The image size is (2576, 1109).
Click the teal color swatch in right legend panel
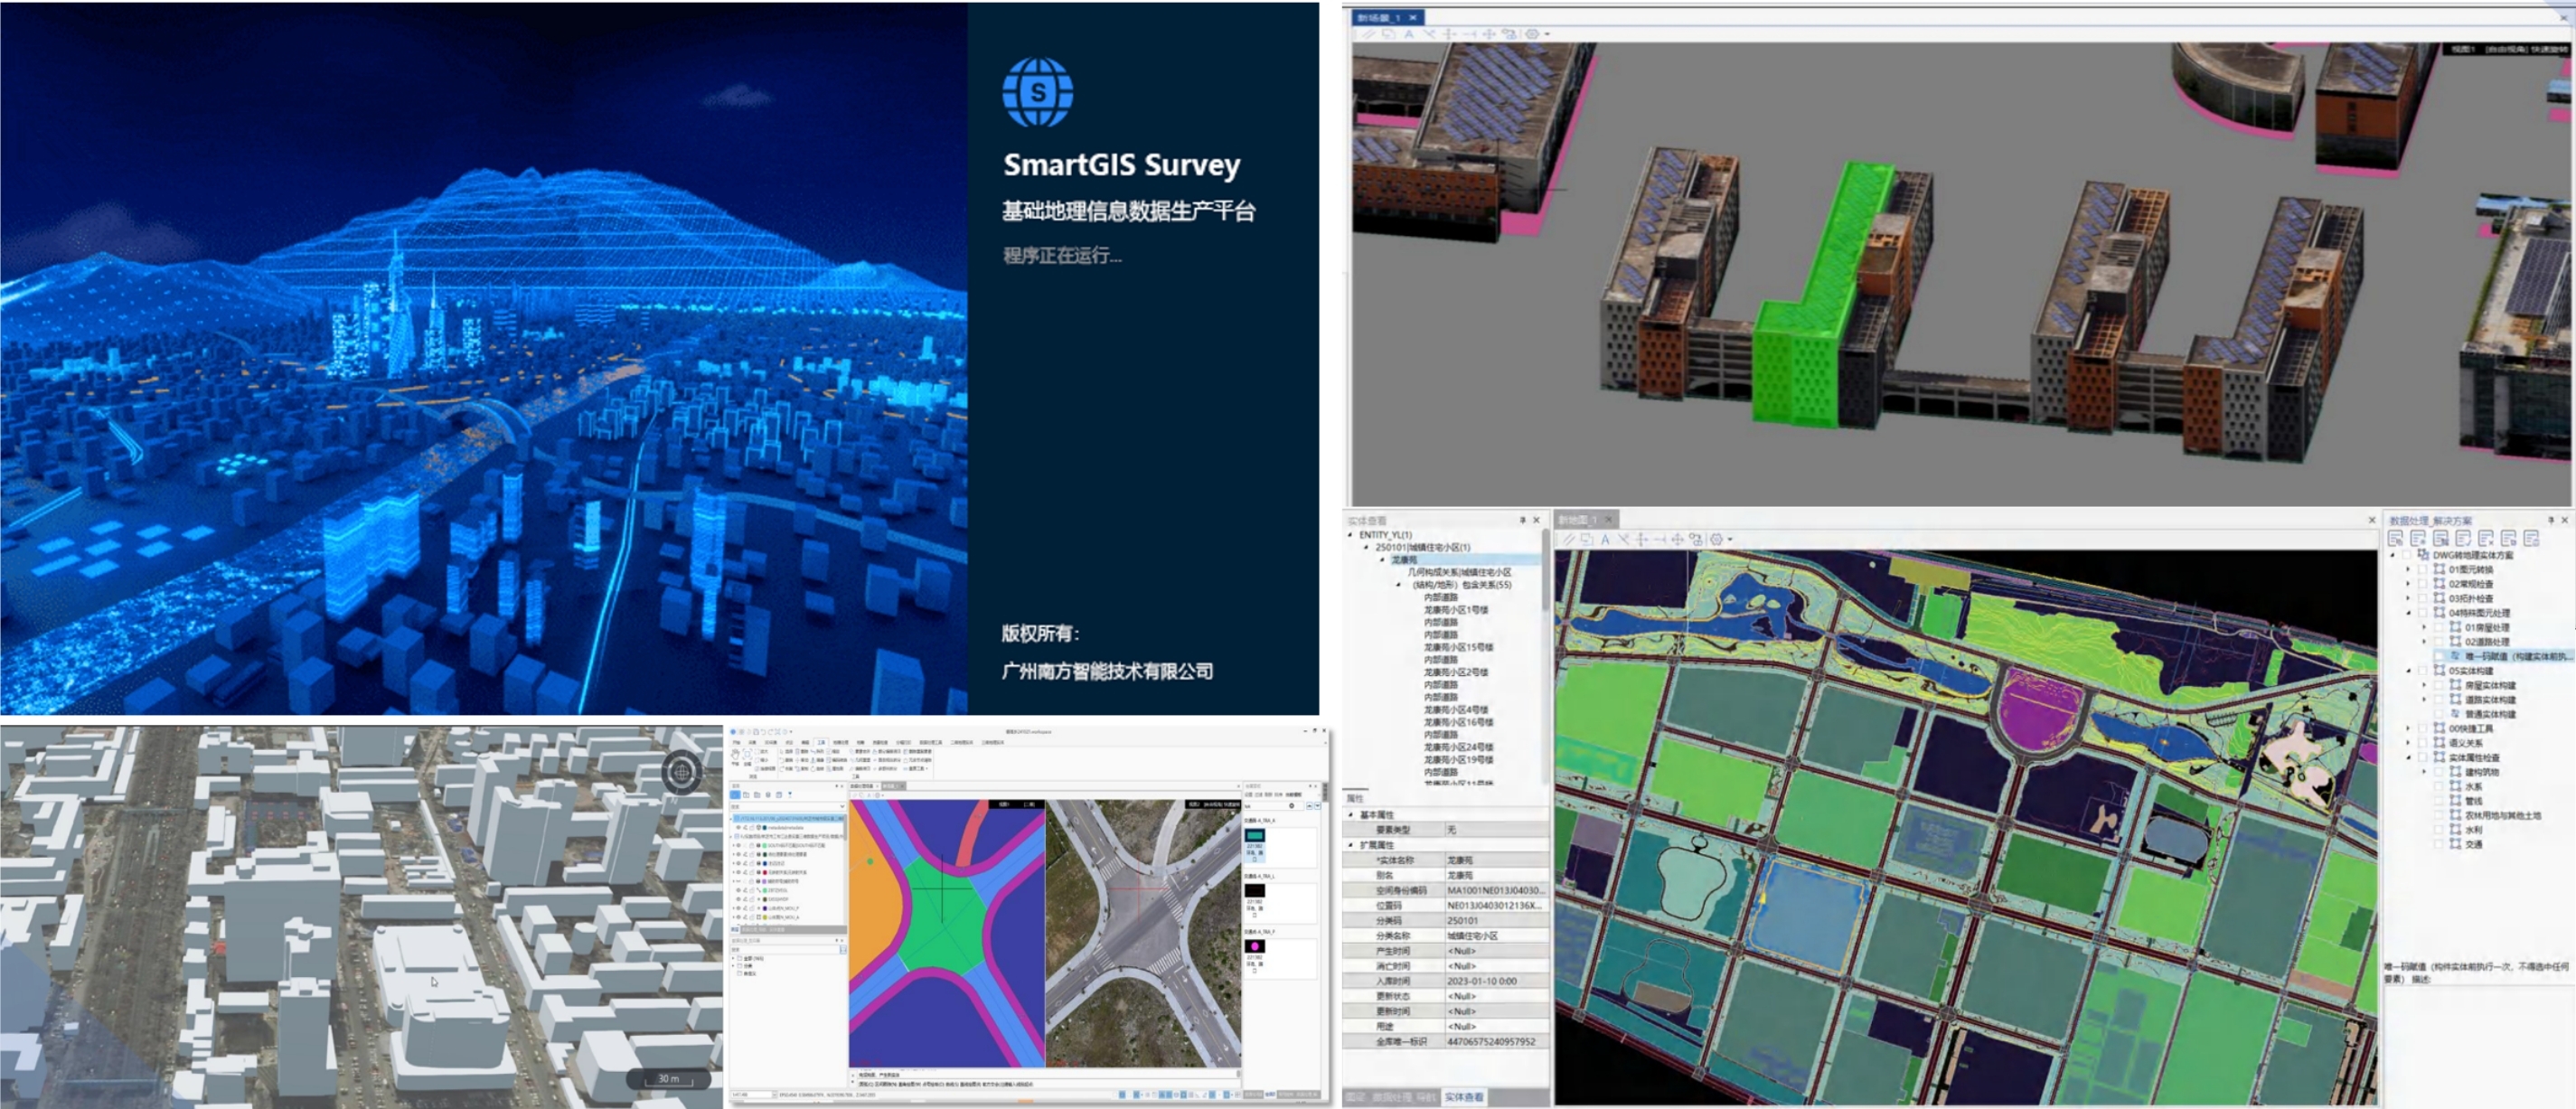[x=1254, y=835]
